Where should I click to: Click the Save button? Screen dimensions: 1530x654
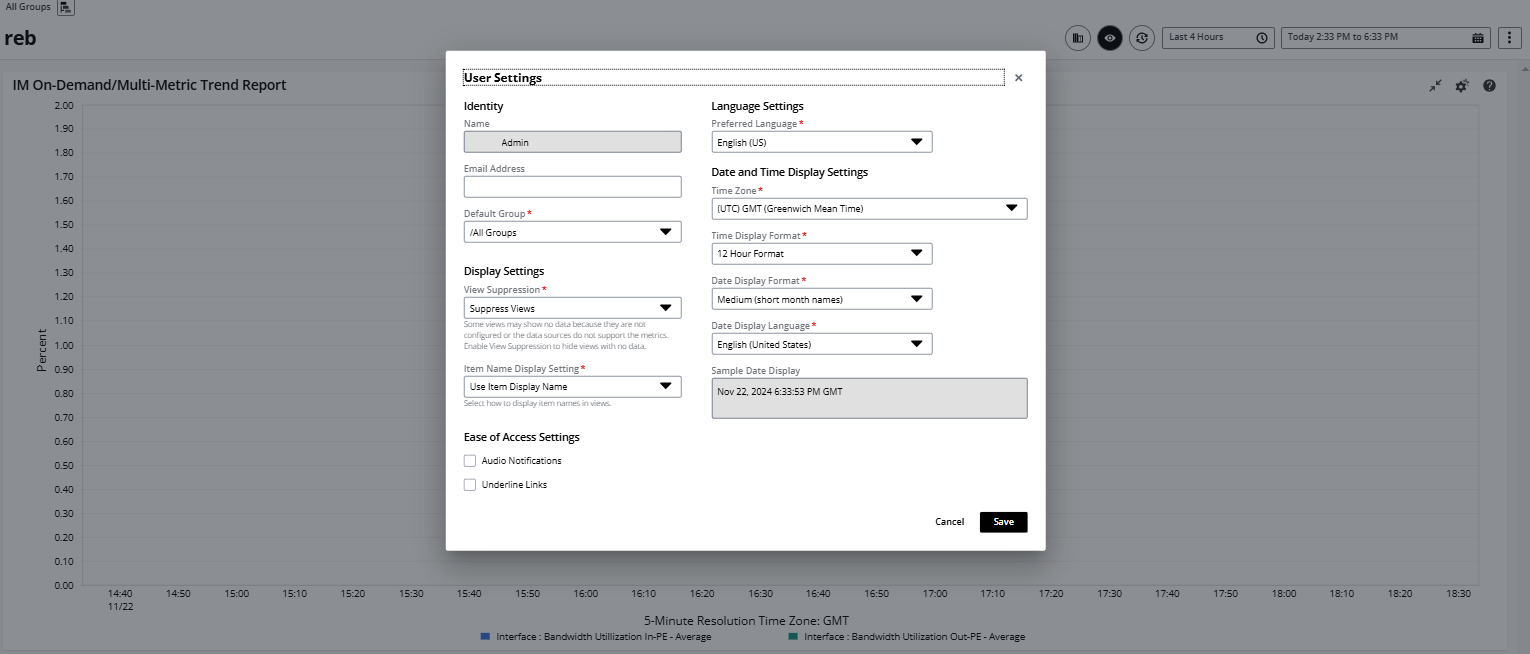tap(1003, 522)
